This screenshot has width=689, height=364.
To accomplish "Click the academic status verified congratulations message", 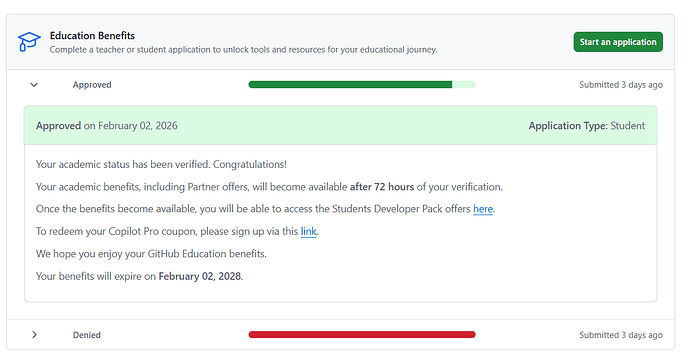I will pos(161,164).
